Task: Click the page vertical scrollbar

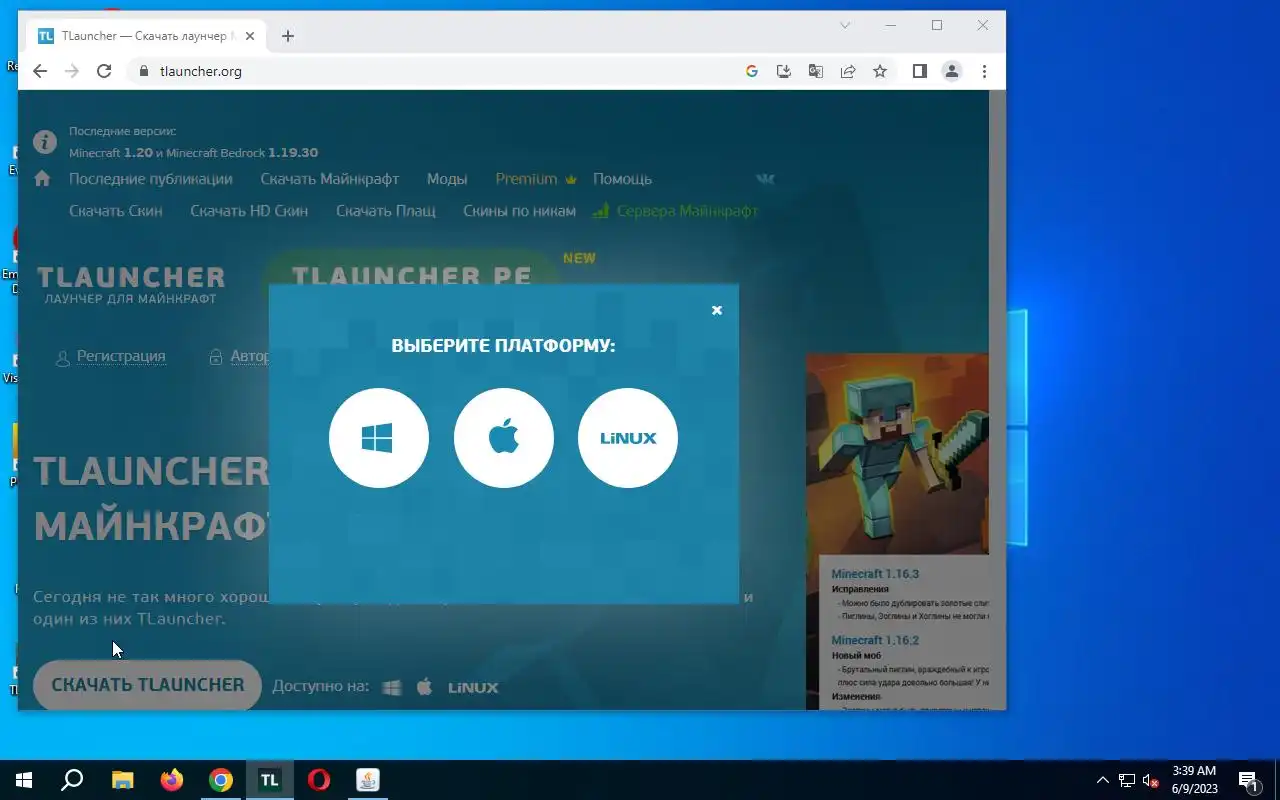Action: coord(997,400)
